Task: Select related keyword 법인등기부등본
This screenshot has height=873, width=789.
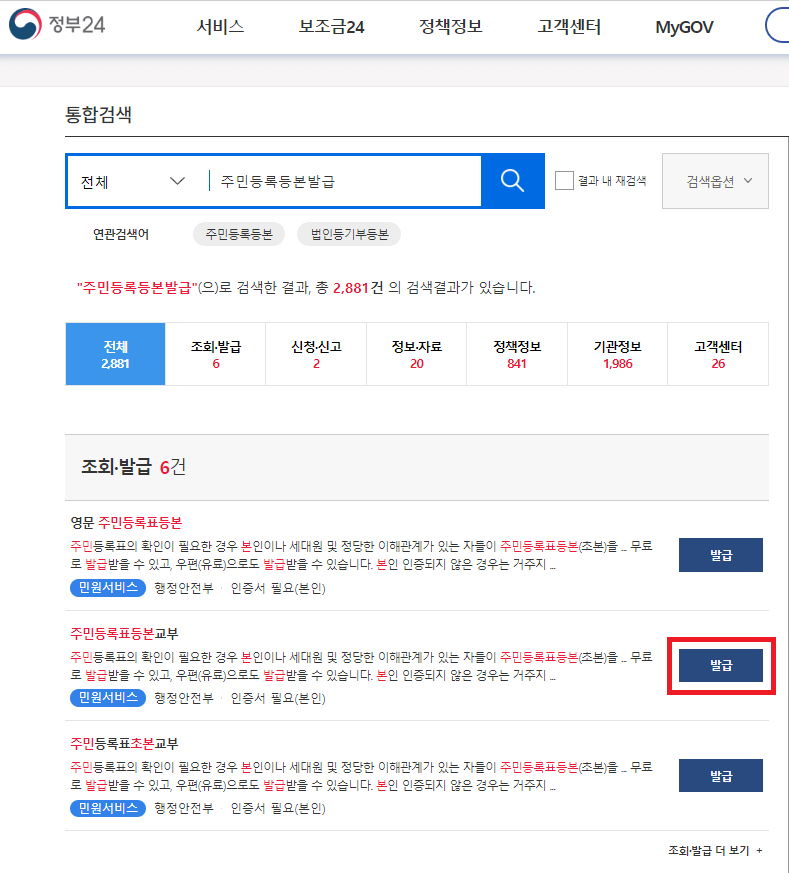Action: [x=349, y=234]
